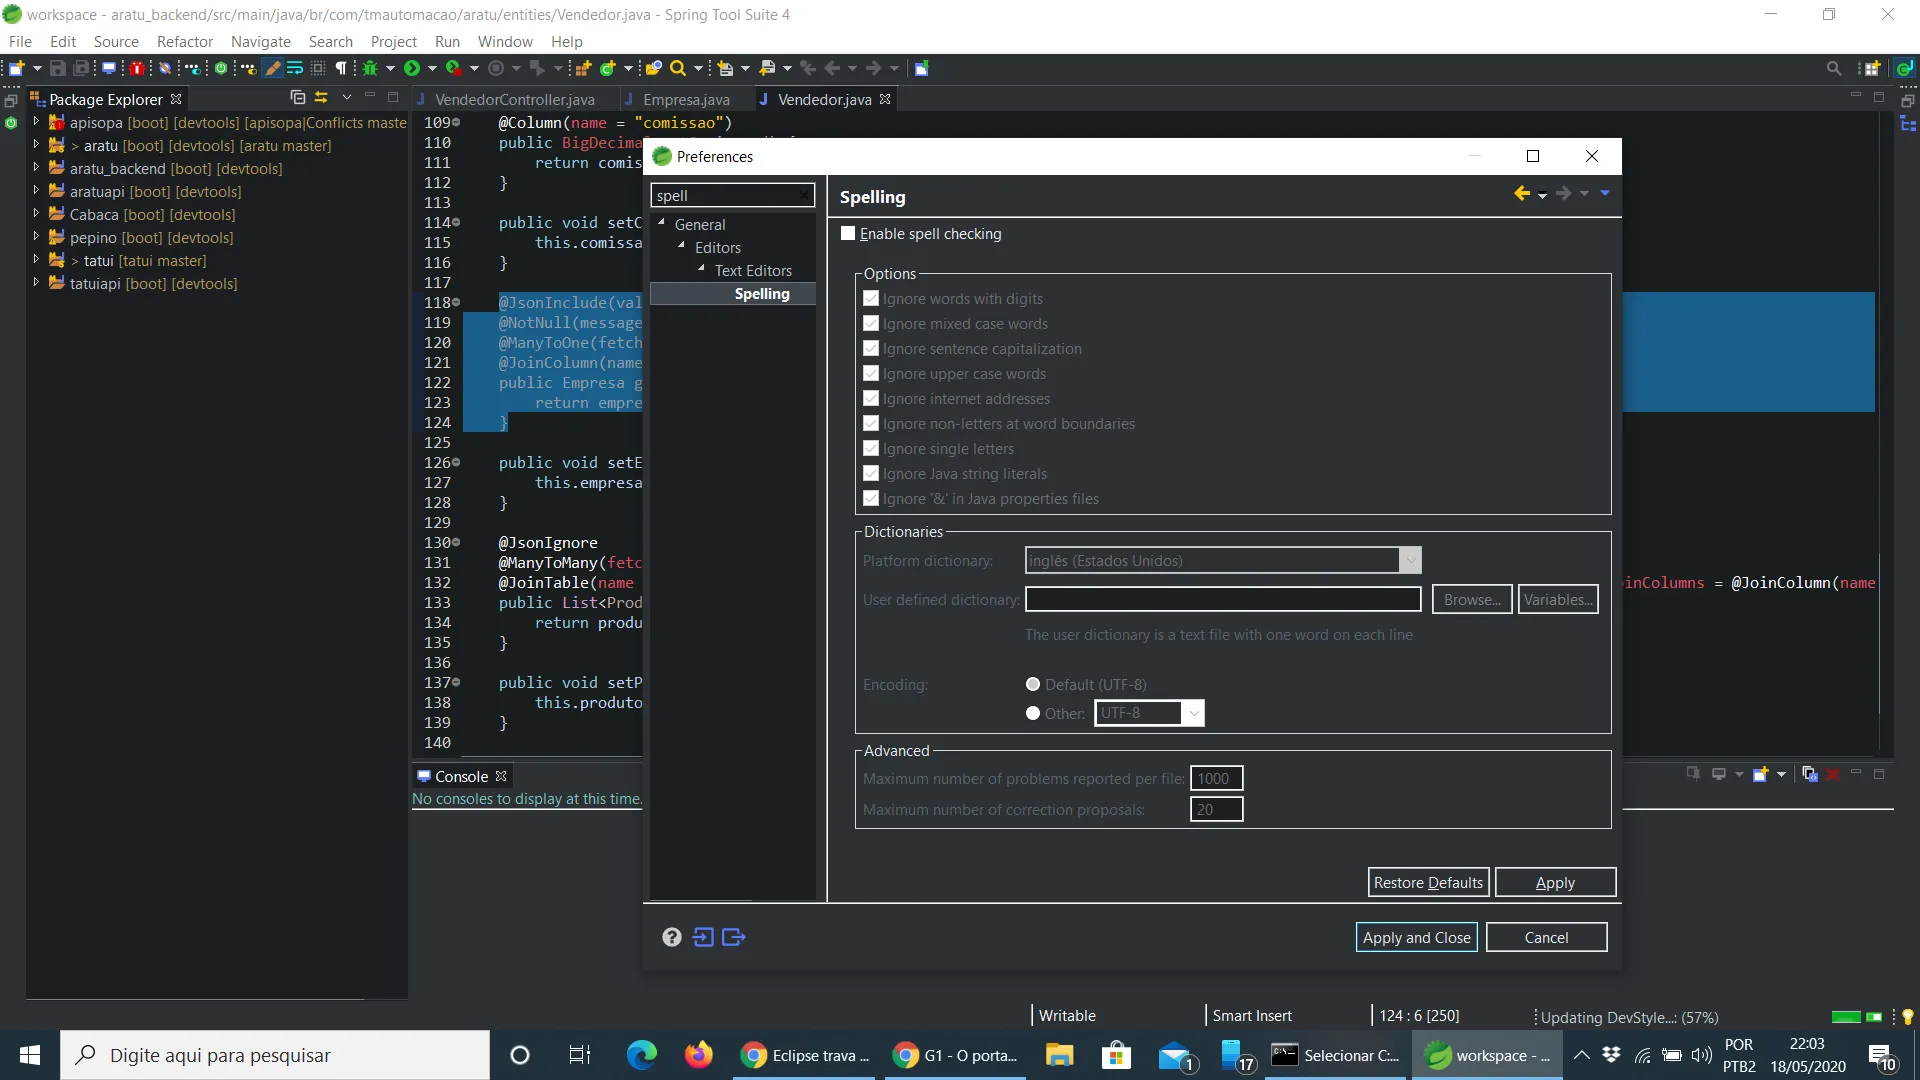Viewport: 1920px width, 1080px height.
Task: Click the Apply and Close button
Action: pyautogui.click(x=1416, y=938)
